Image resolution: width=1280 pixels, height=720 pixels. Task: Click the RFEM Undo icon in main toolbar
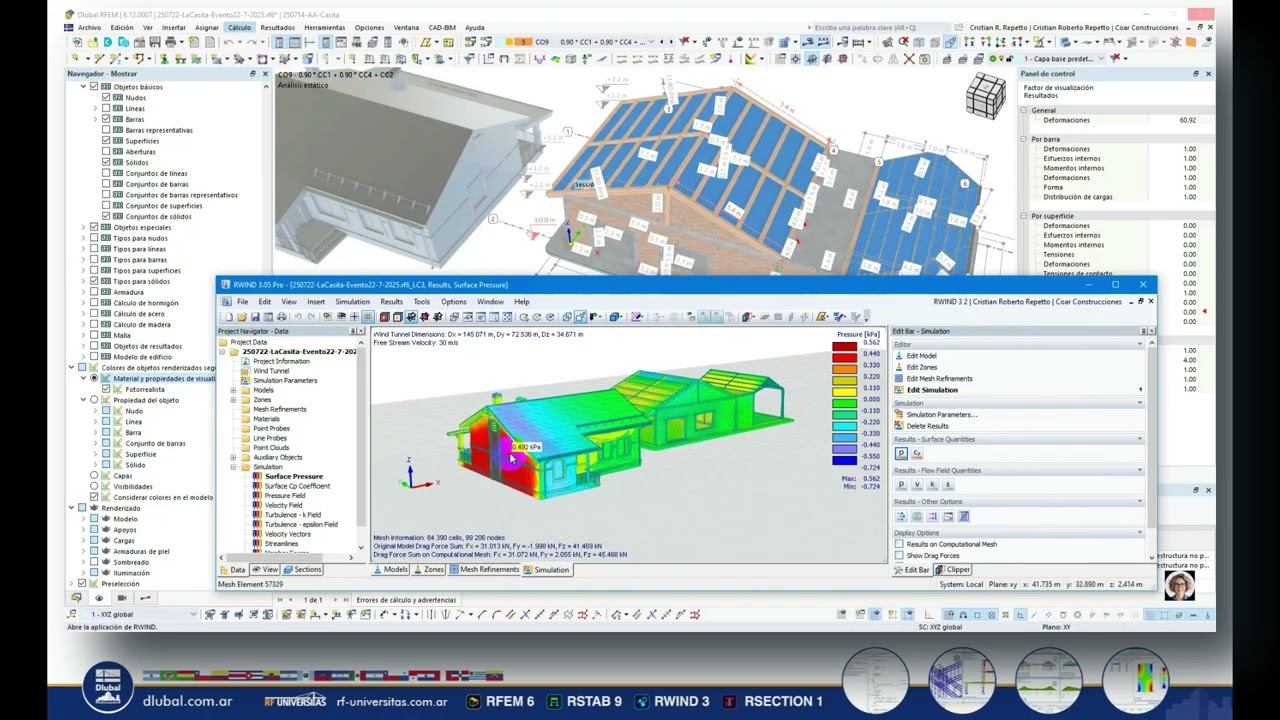tap(229, 42)
